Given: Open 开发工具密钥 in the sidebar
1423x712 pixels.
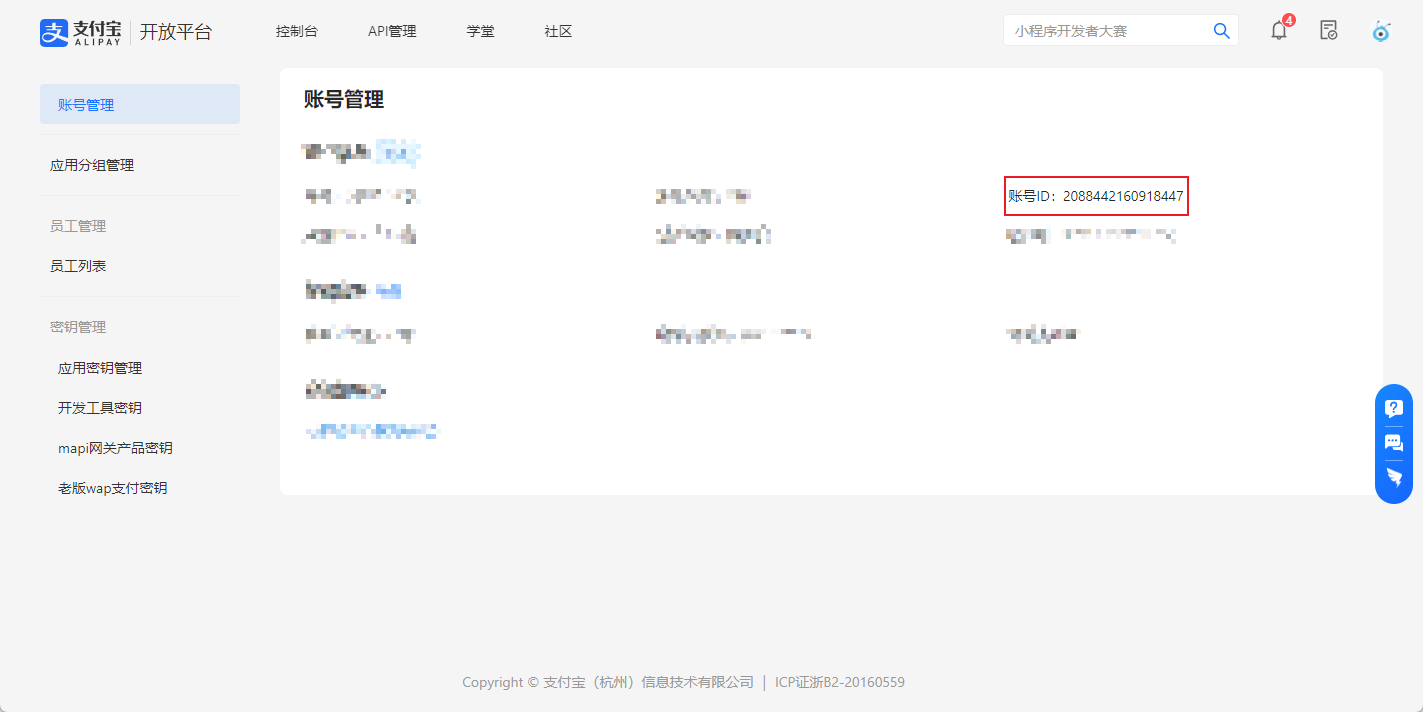Looking at the screenshot, I should [100, 408].
